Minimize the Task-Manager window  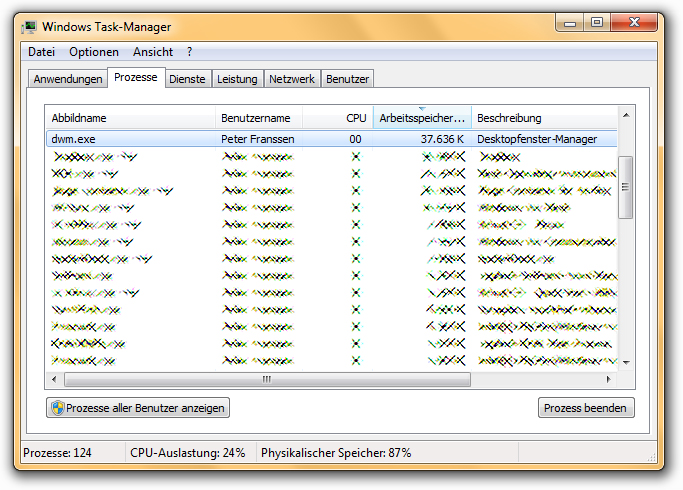click(x=570, y=23)
